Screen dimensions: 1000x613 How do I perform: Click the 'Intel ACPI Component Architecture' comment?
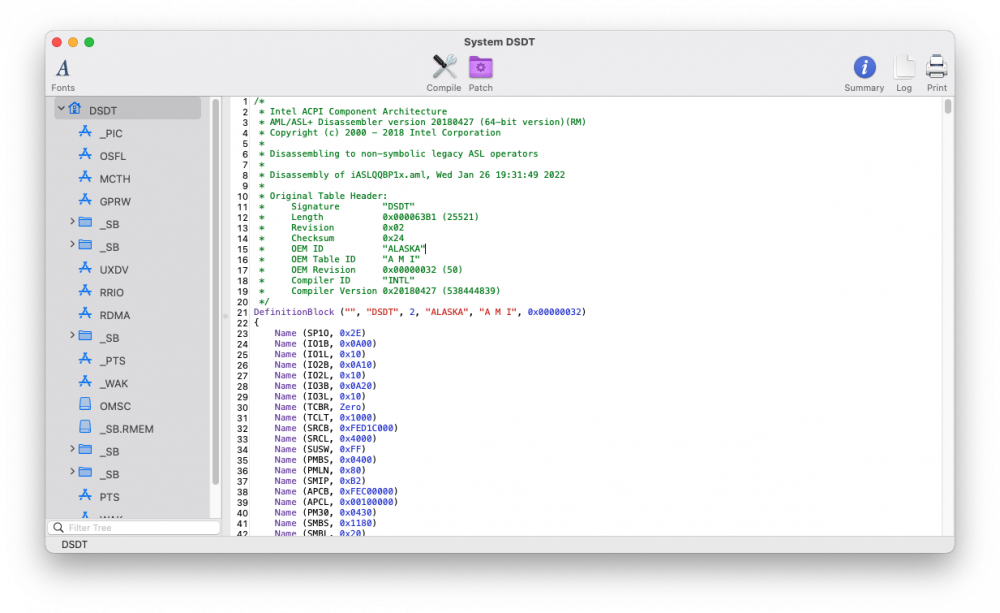[358, 111]
